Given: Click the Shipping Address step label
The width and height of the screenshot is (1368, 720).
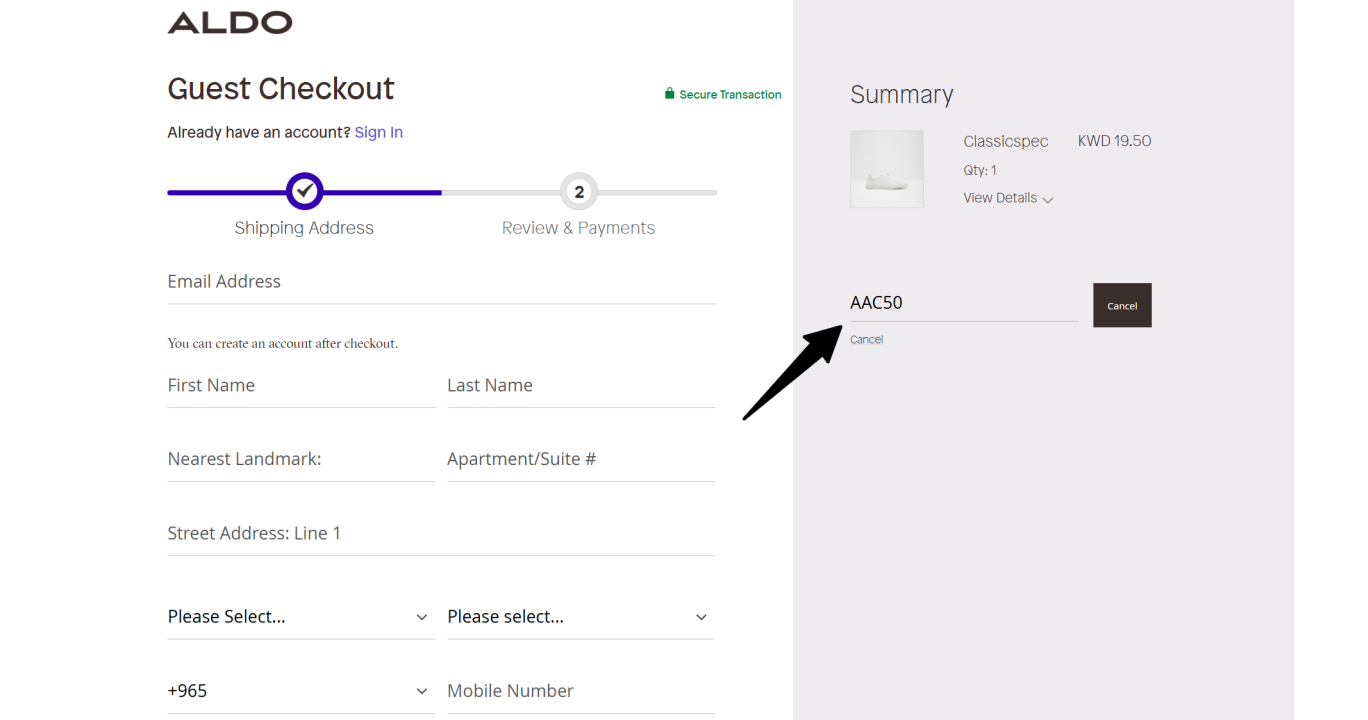Looking at the screenshot, I should coord(304,228).
